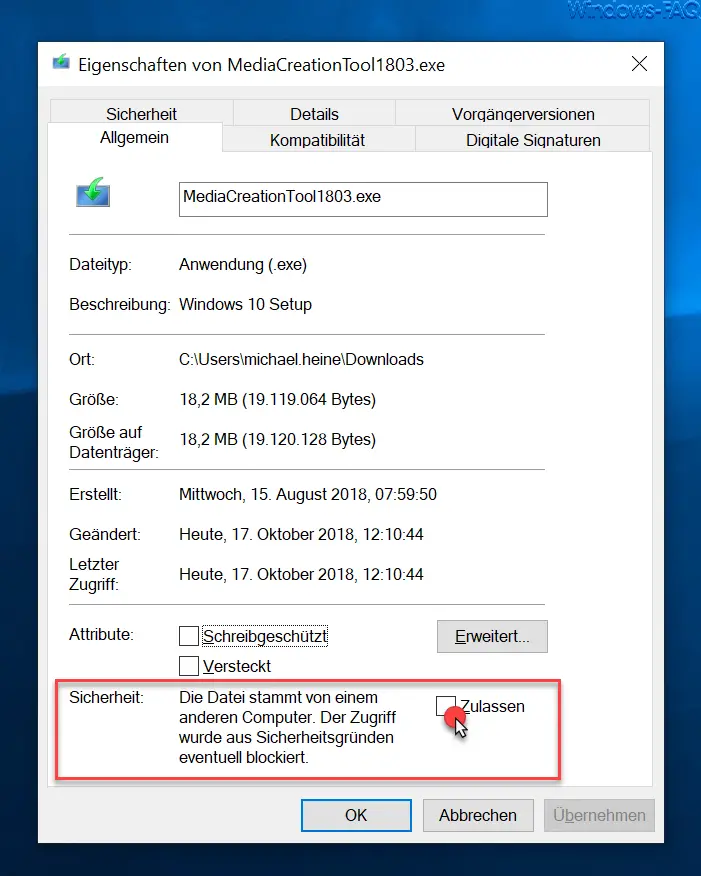Click the title bar file icon
The image size is (701, 876).
pyautogui.click(x=61, y=63)
